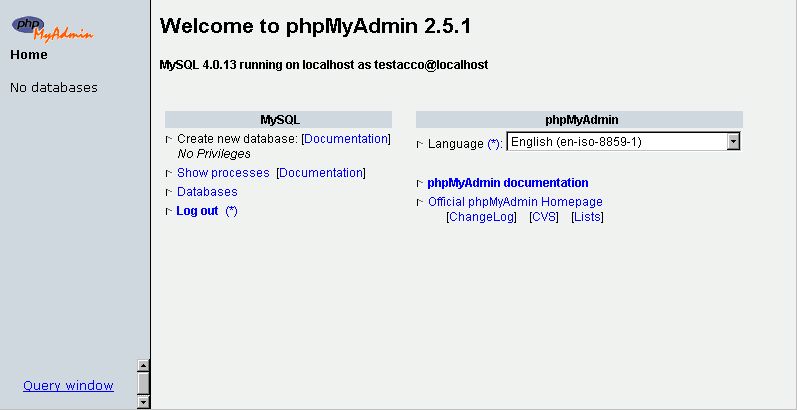This screenshot has width=797, height=410.
Task: Click the sidebar scrollbar down arrow
Action: click(x=144, y=402)
